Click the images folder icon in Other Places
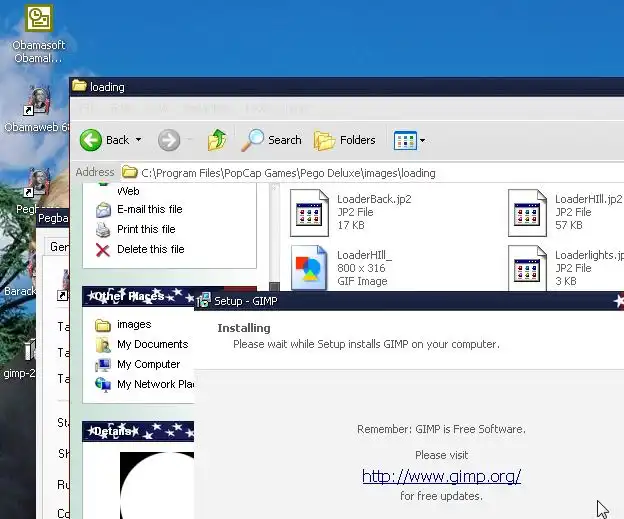This screenshot has height=519, width=624. click(103, 325)
